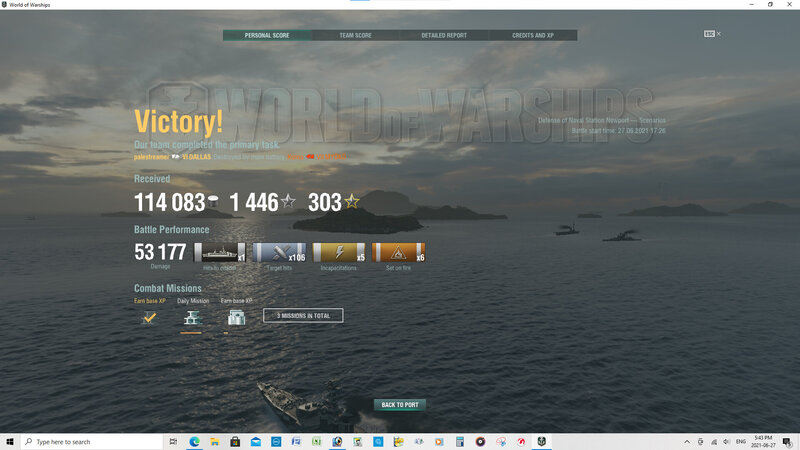The height and width of the screenshot is (450, 800).
Task: Open Task View from the taskbar
Action: click(x=173, y=442)
